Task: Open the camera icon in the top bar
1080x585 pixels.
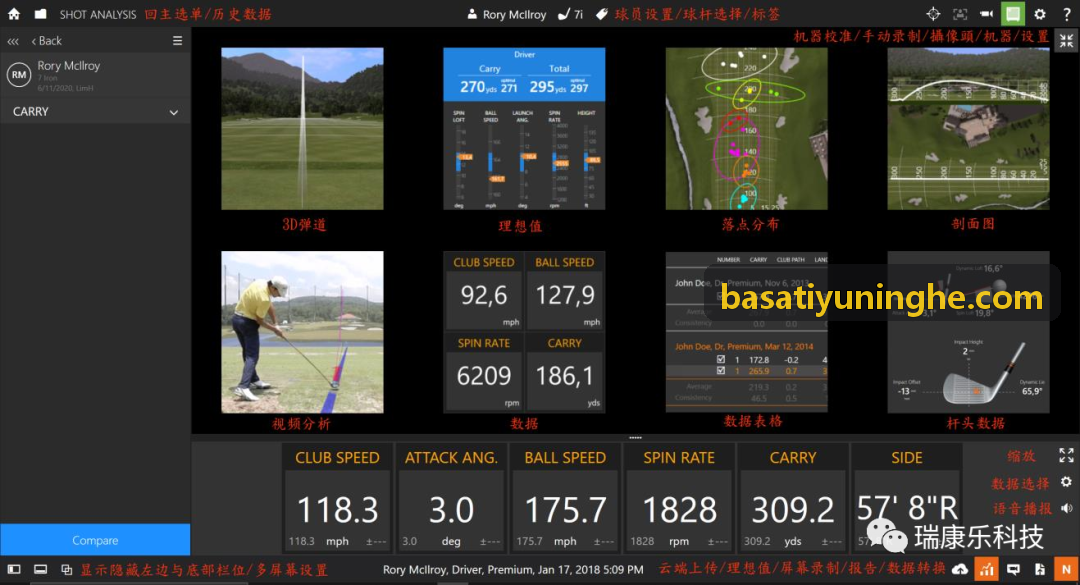Action: pos(986,14)
